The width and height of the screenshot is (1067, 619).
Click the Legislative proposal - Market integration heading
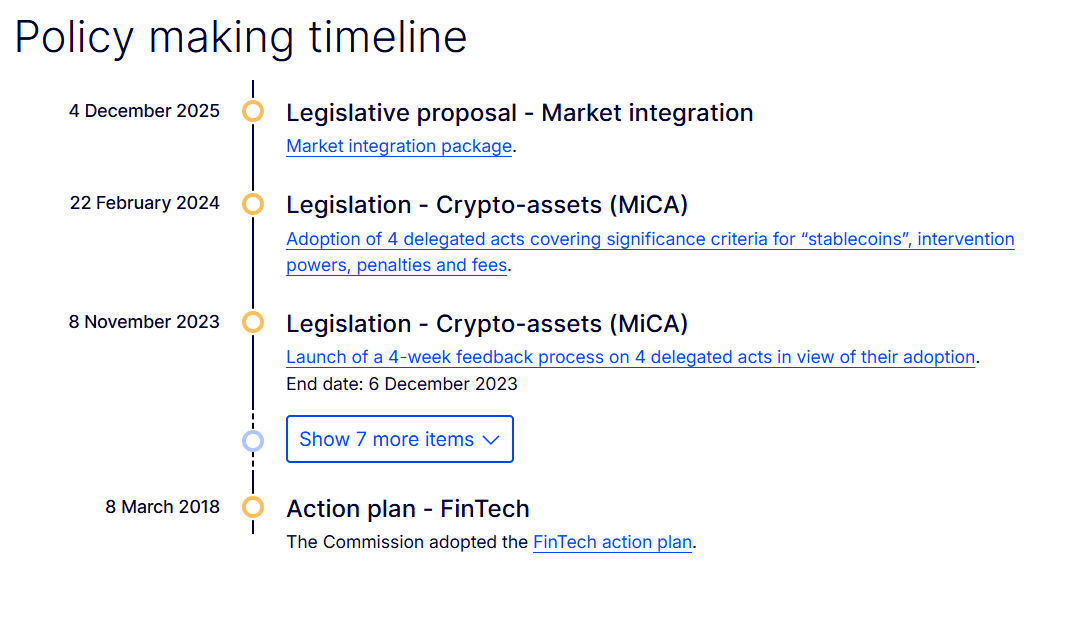coord(519,113)
